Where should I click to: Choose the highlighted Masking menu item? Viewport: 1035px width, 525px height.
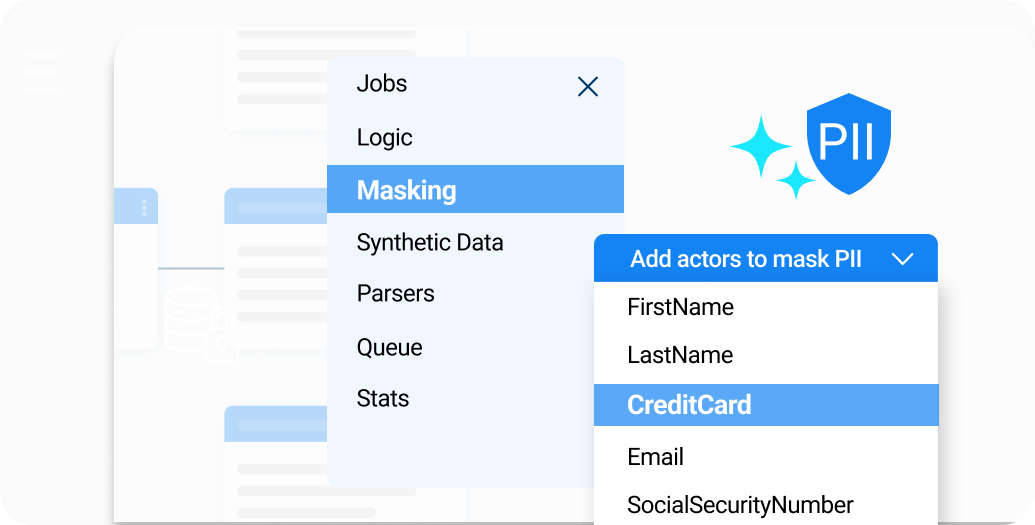[x=407, y=190]
